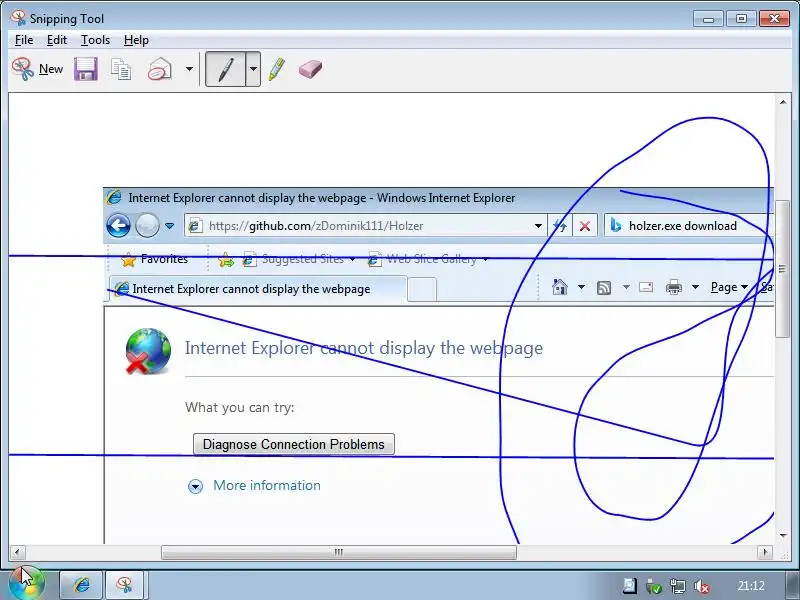Screen dimensions: 800x600
Task: Minimize the Snipping Tool window
Action: click(708, 19)
